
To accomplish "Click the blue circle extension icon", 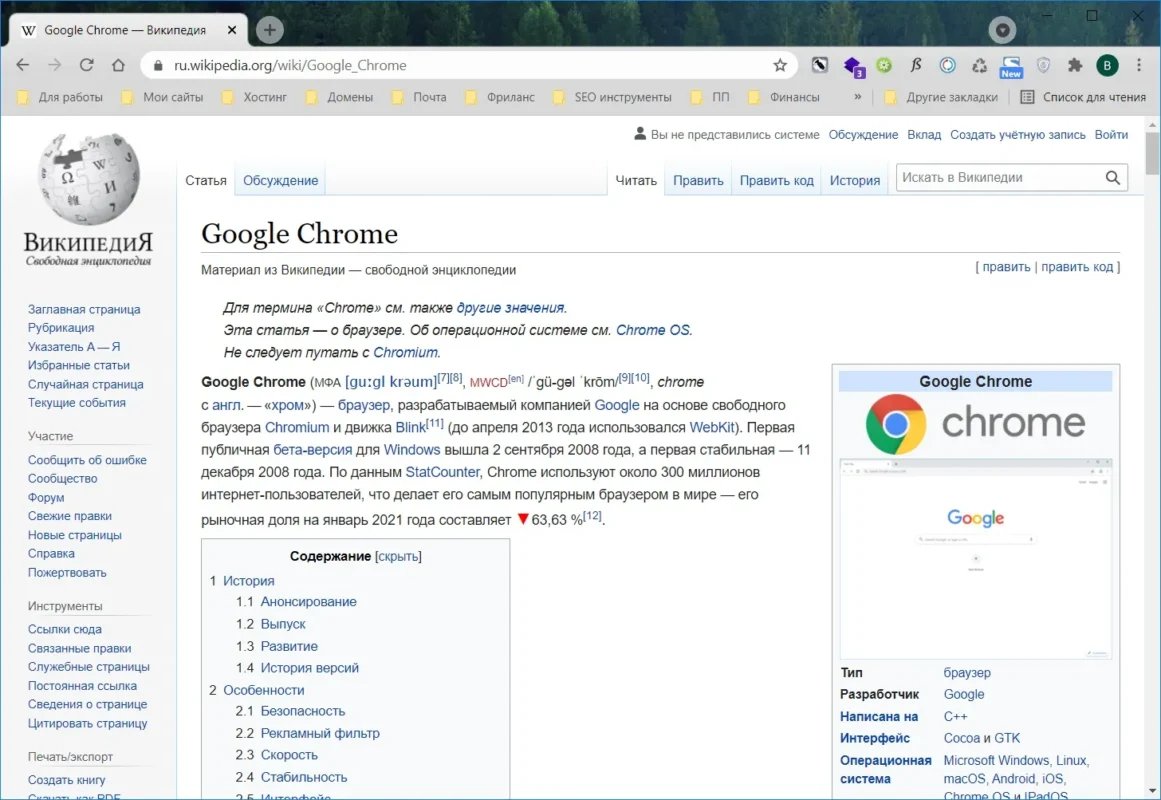I will click(947, 65).
